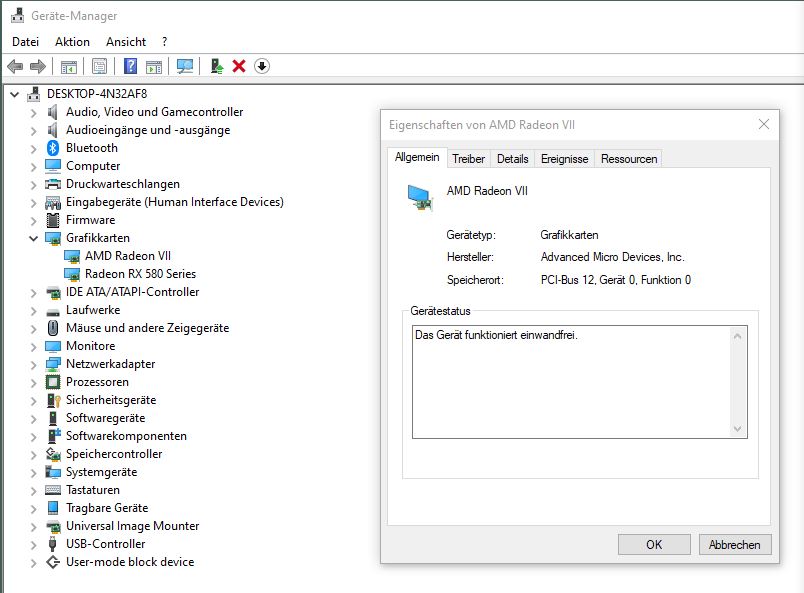Collapse the DESKTOP-4N32AF8 root node

click(15, 94)
